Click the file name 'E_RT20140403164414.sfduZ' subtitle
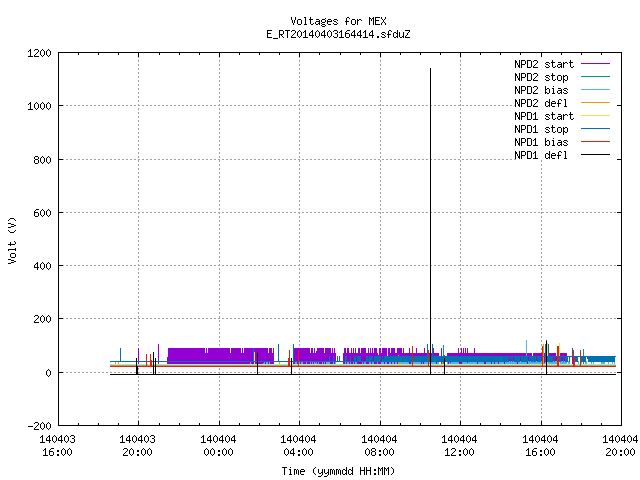The image size is (640, 480). [x=338, y=34]
